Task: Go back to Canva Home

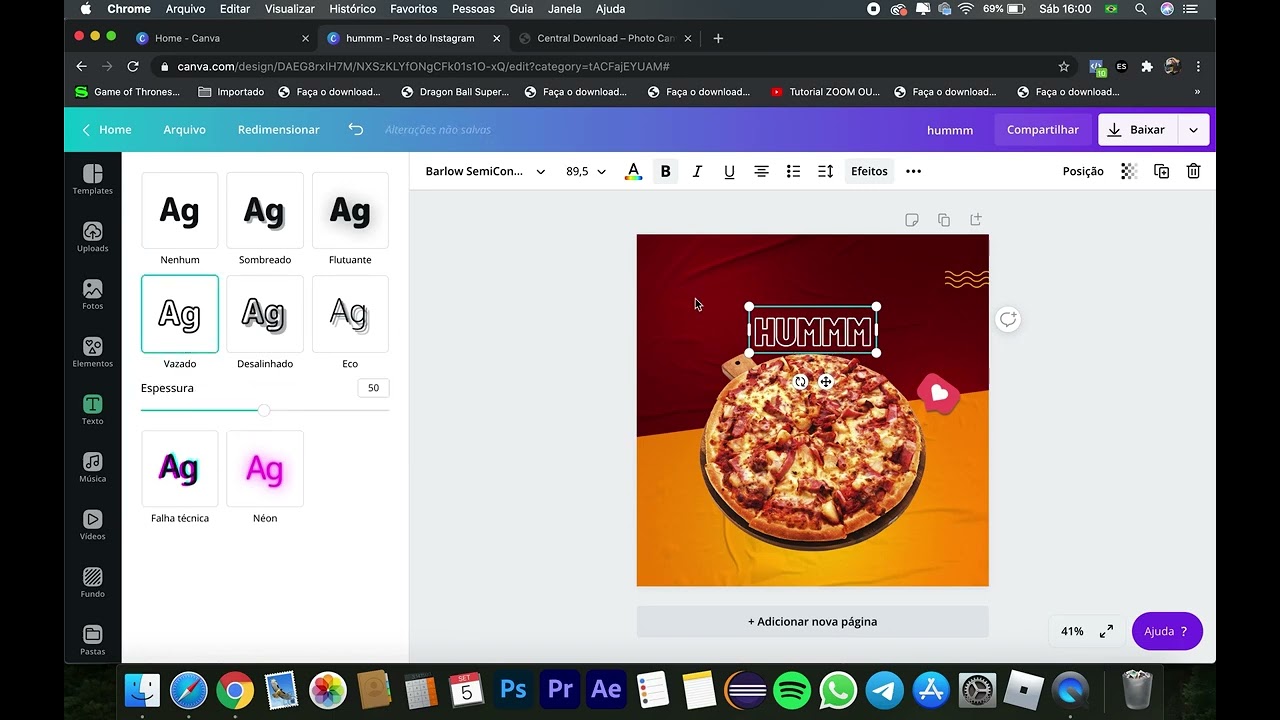Action: coord(106,129)
